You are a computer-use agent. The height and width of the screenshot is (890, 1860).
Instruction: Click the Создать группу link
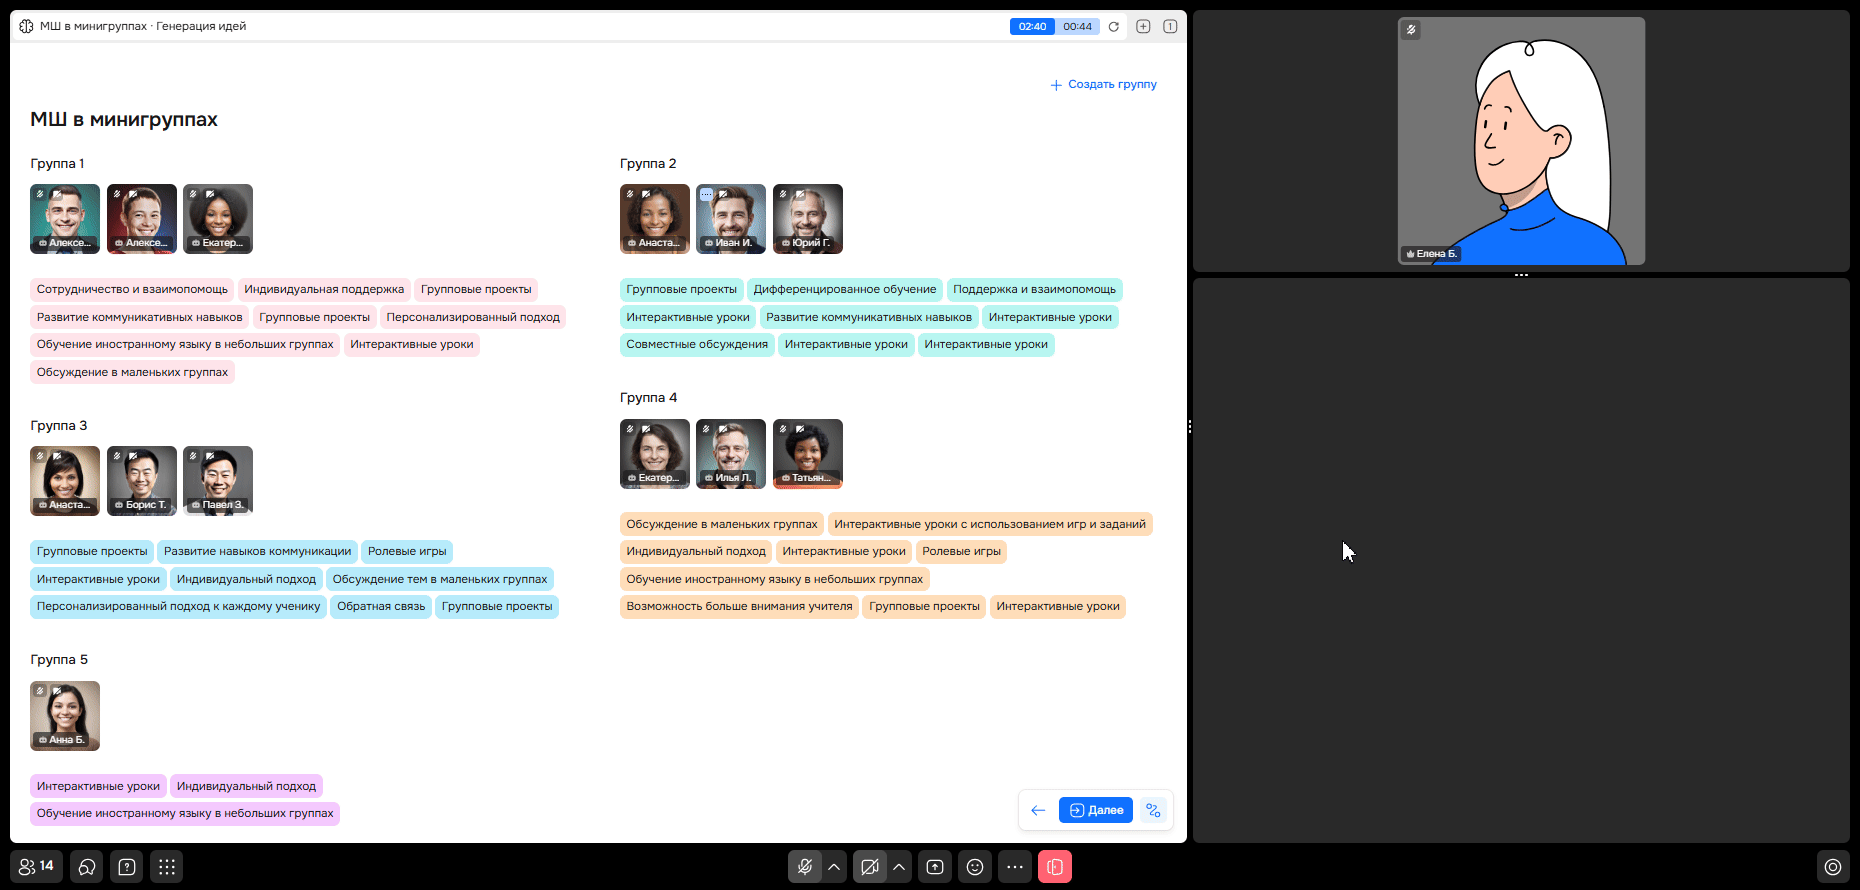pyautogui.click(x=1103, y=85)
